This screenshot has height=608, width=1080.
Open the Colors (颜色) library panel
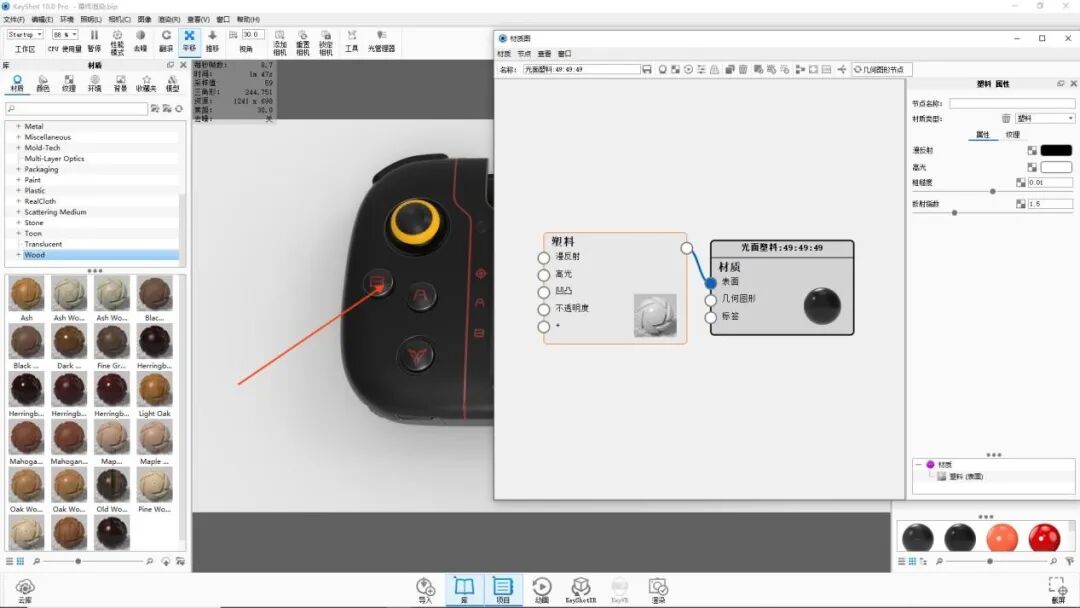[45, 82]
